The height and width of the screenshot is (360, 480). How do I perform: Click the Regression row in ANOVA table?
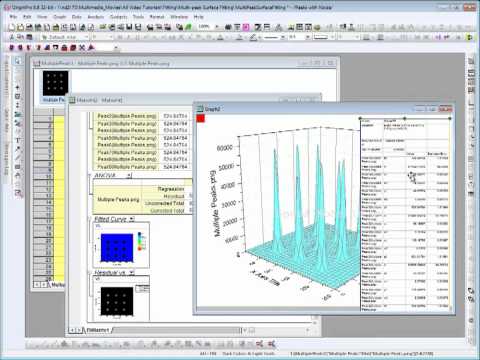tap(171, 189)
